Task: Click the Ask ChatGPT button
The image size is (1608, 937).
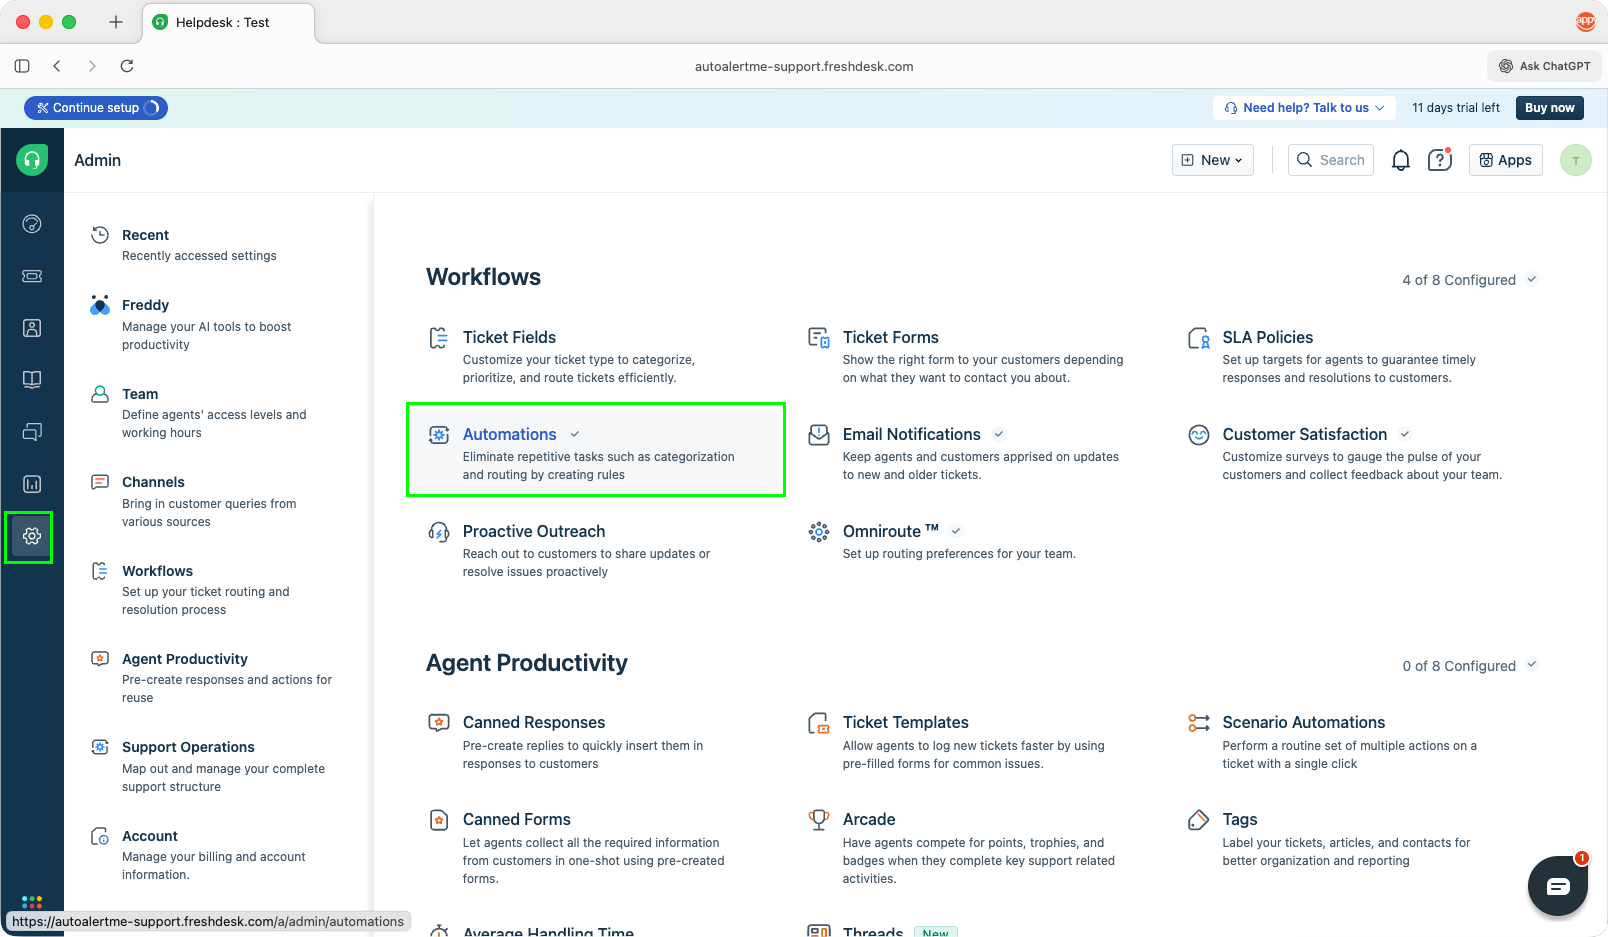Action: [x=1545, y=66]
